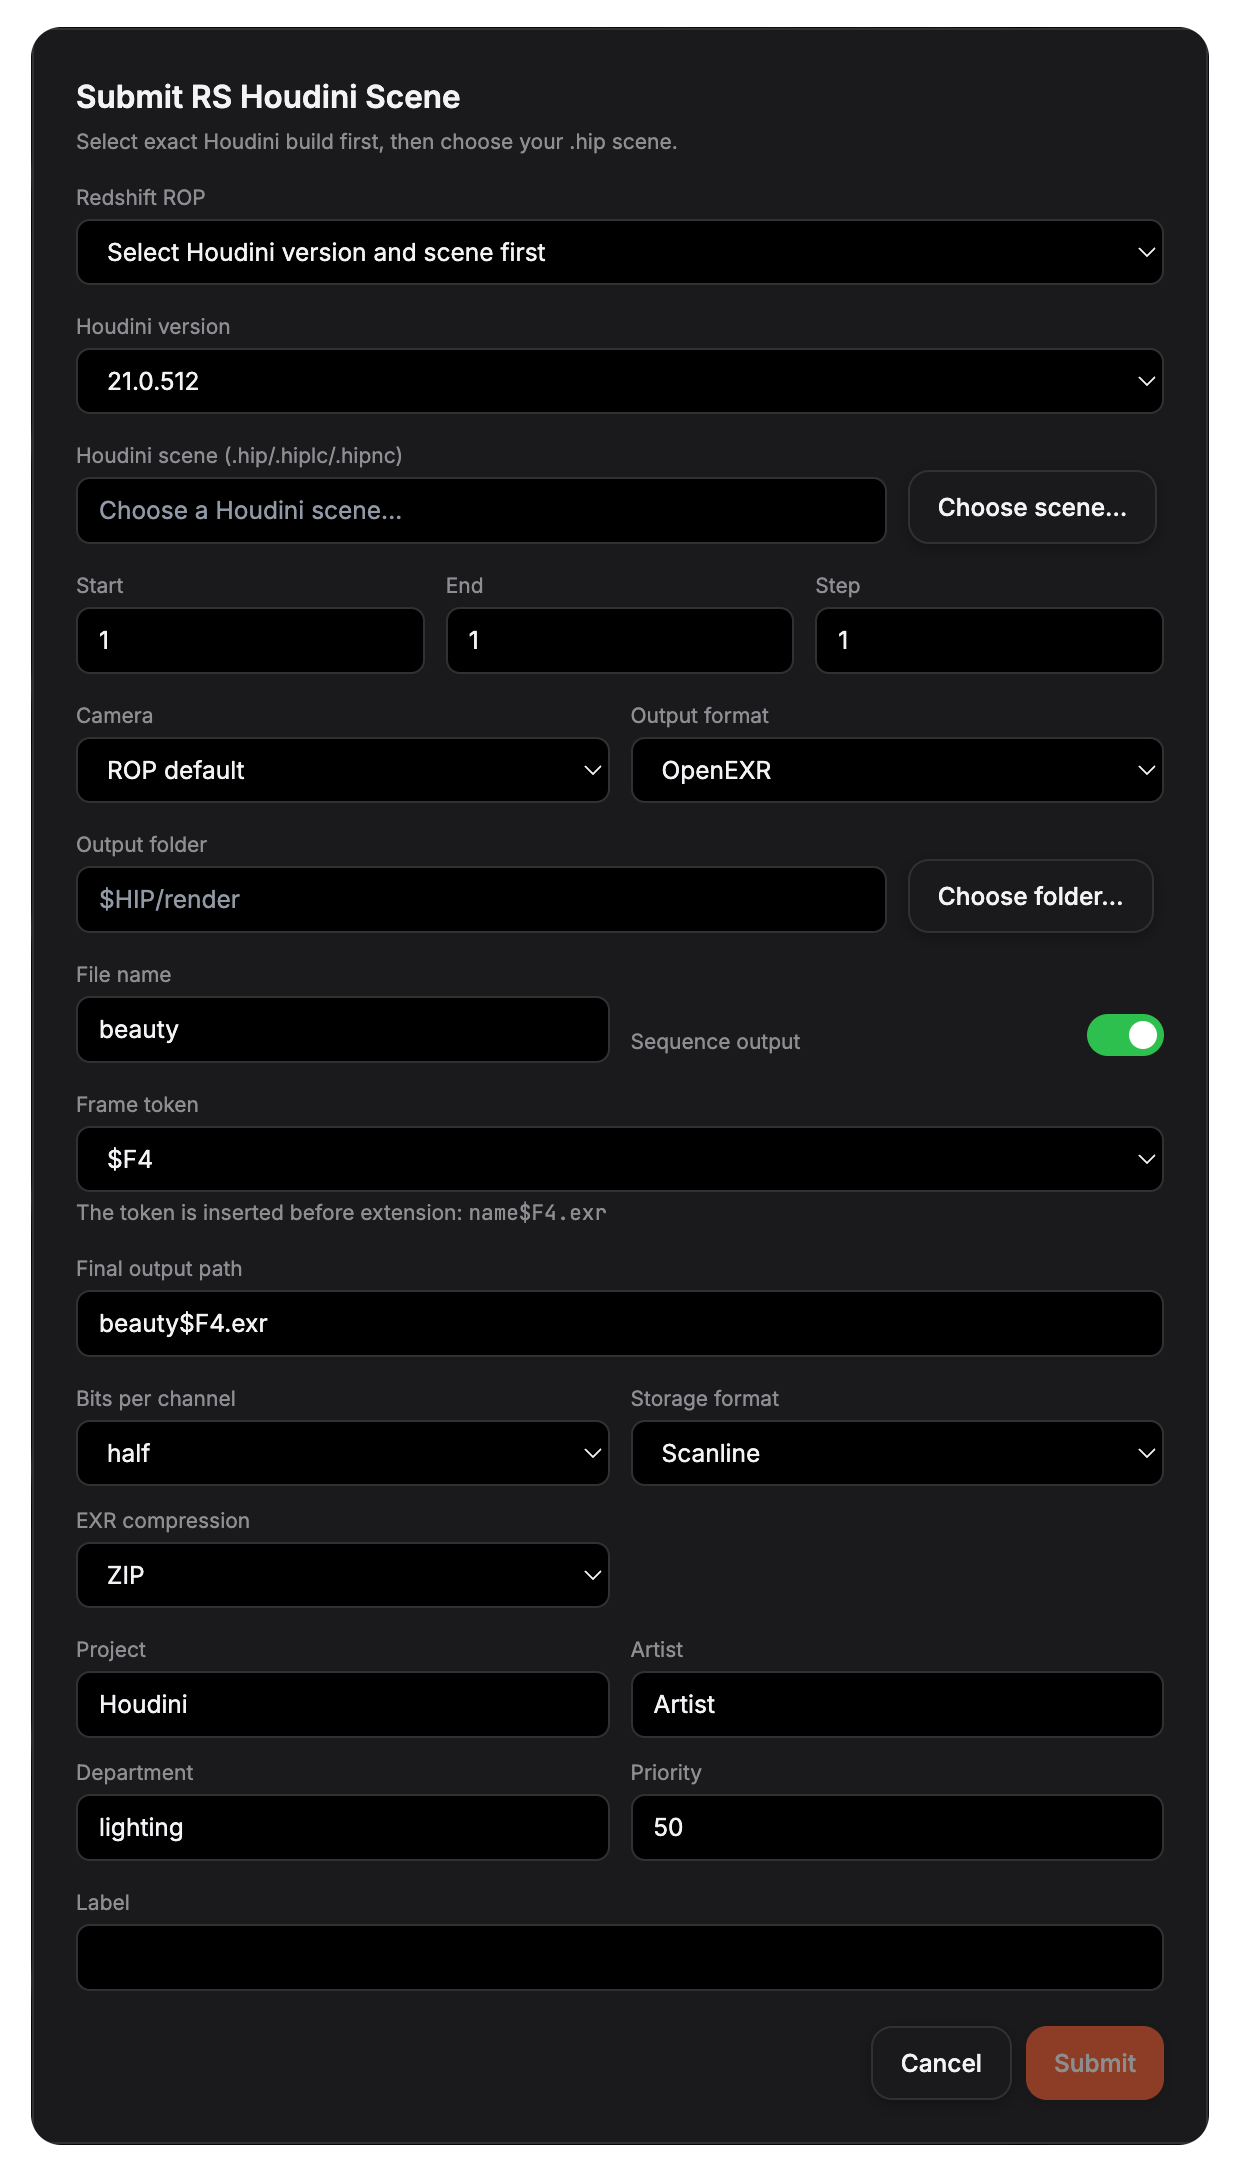
Task: Select the Step field
Action: (988, 640)
